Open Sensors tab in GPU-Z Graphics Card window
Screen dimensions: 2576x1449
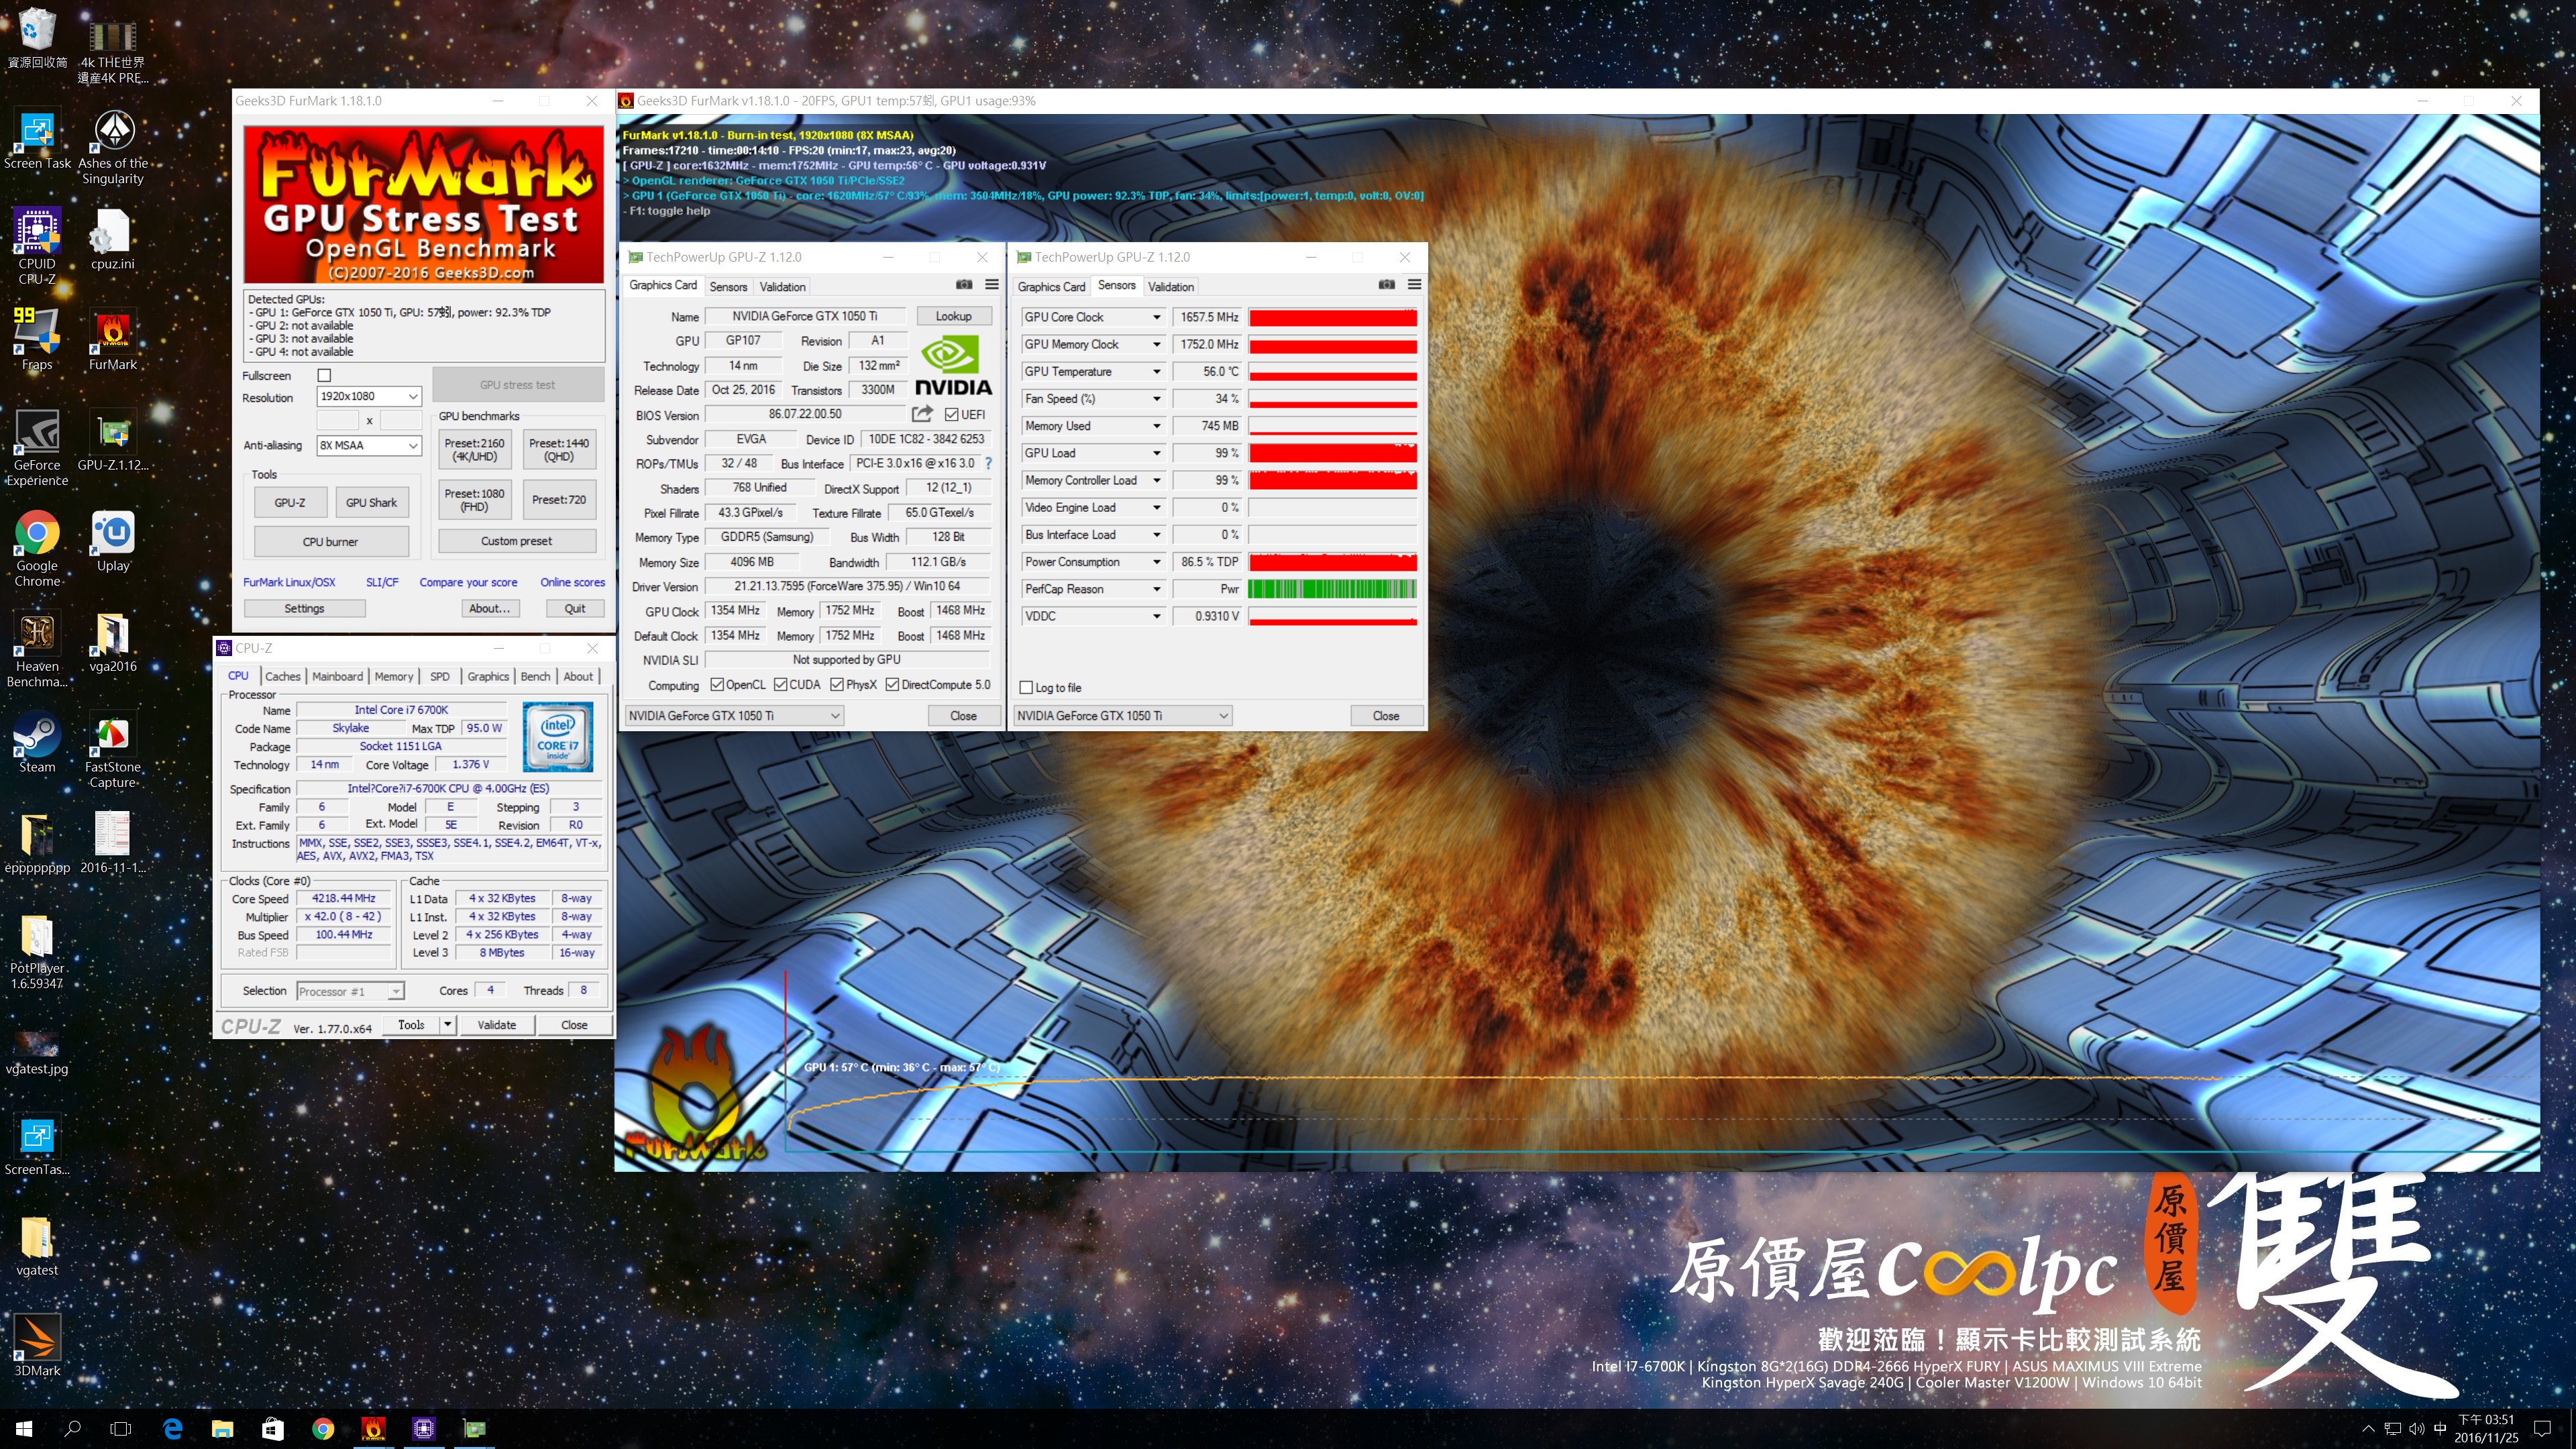728,287
